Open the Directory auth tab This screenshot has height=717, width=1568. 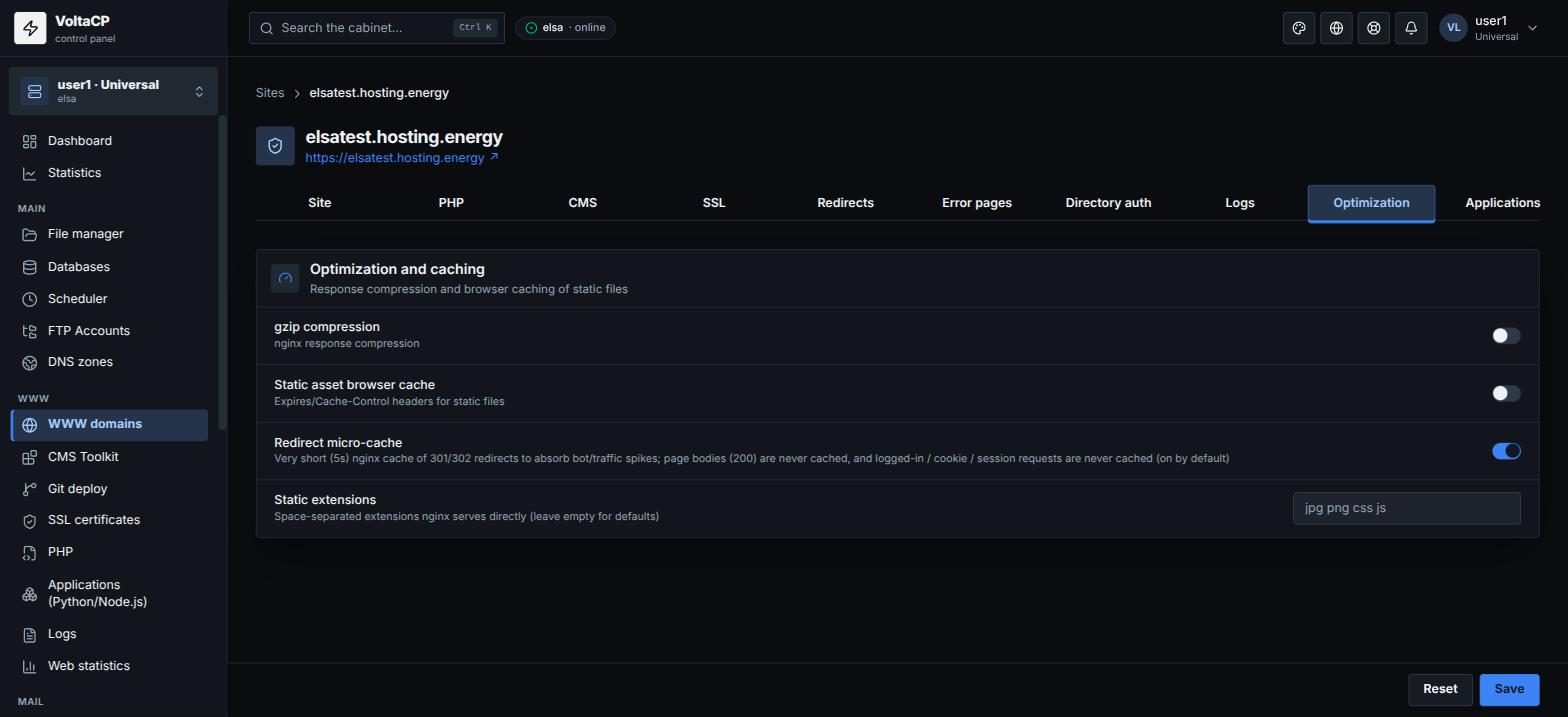(1108, 203)
